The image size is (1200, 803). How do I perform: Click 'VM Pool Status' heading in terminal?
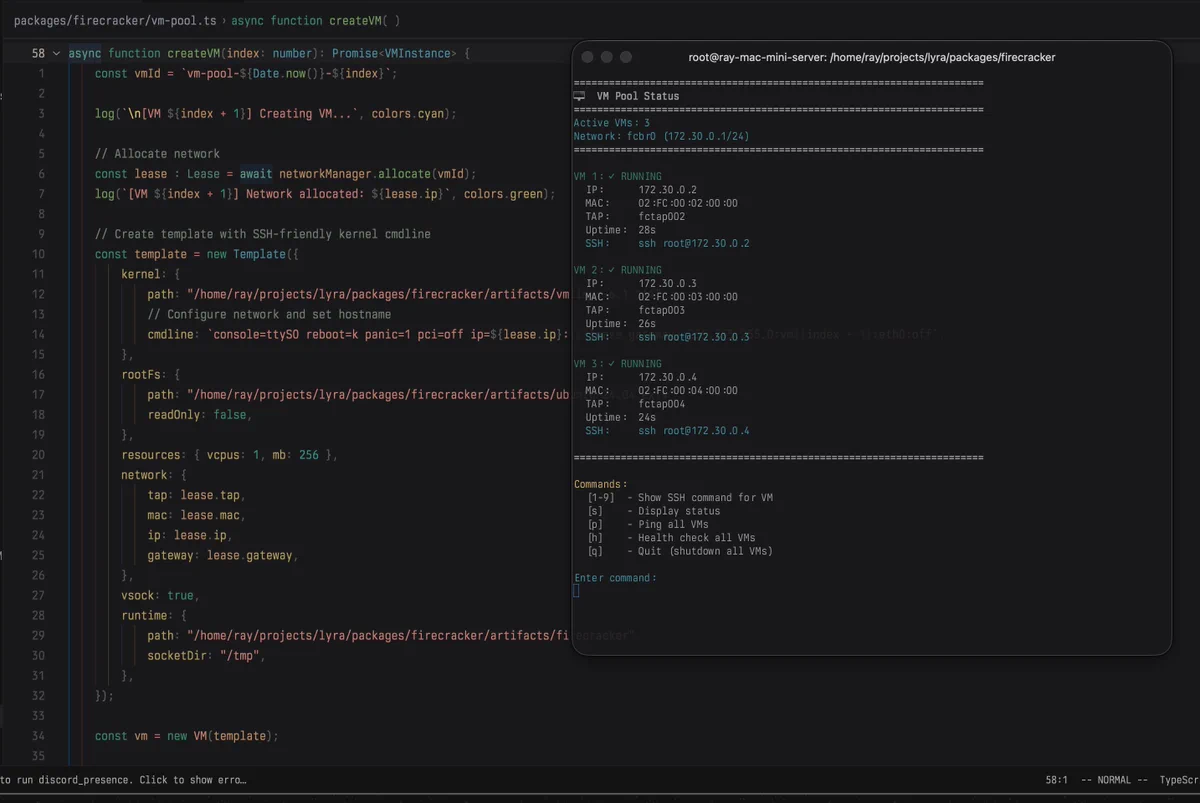[637, 97]
